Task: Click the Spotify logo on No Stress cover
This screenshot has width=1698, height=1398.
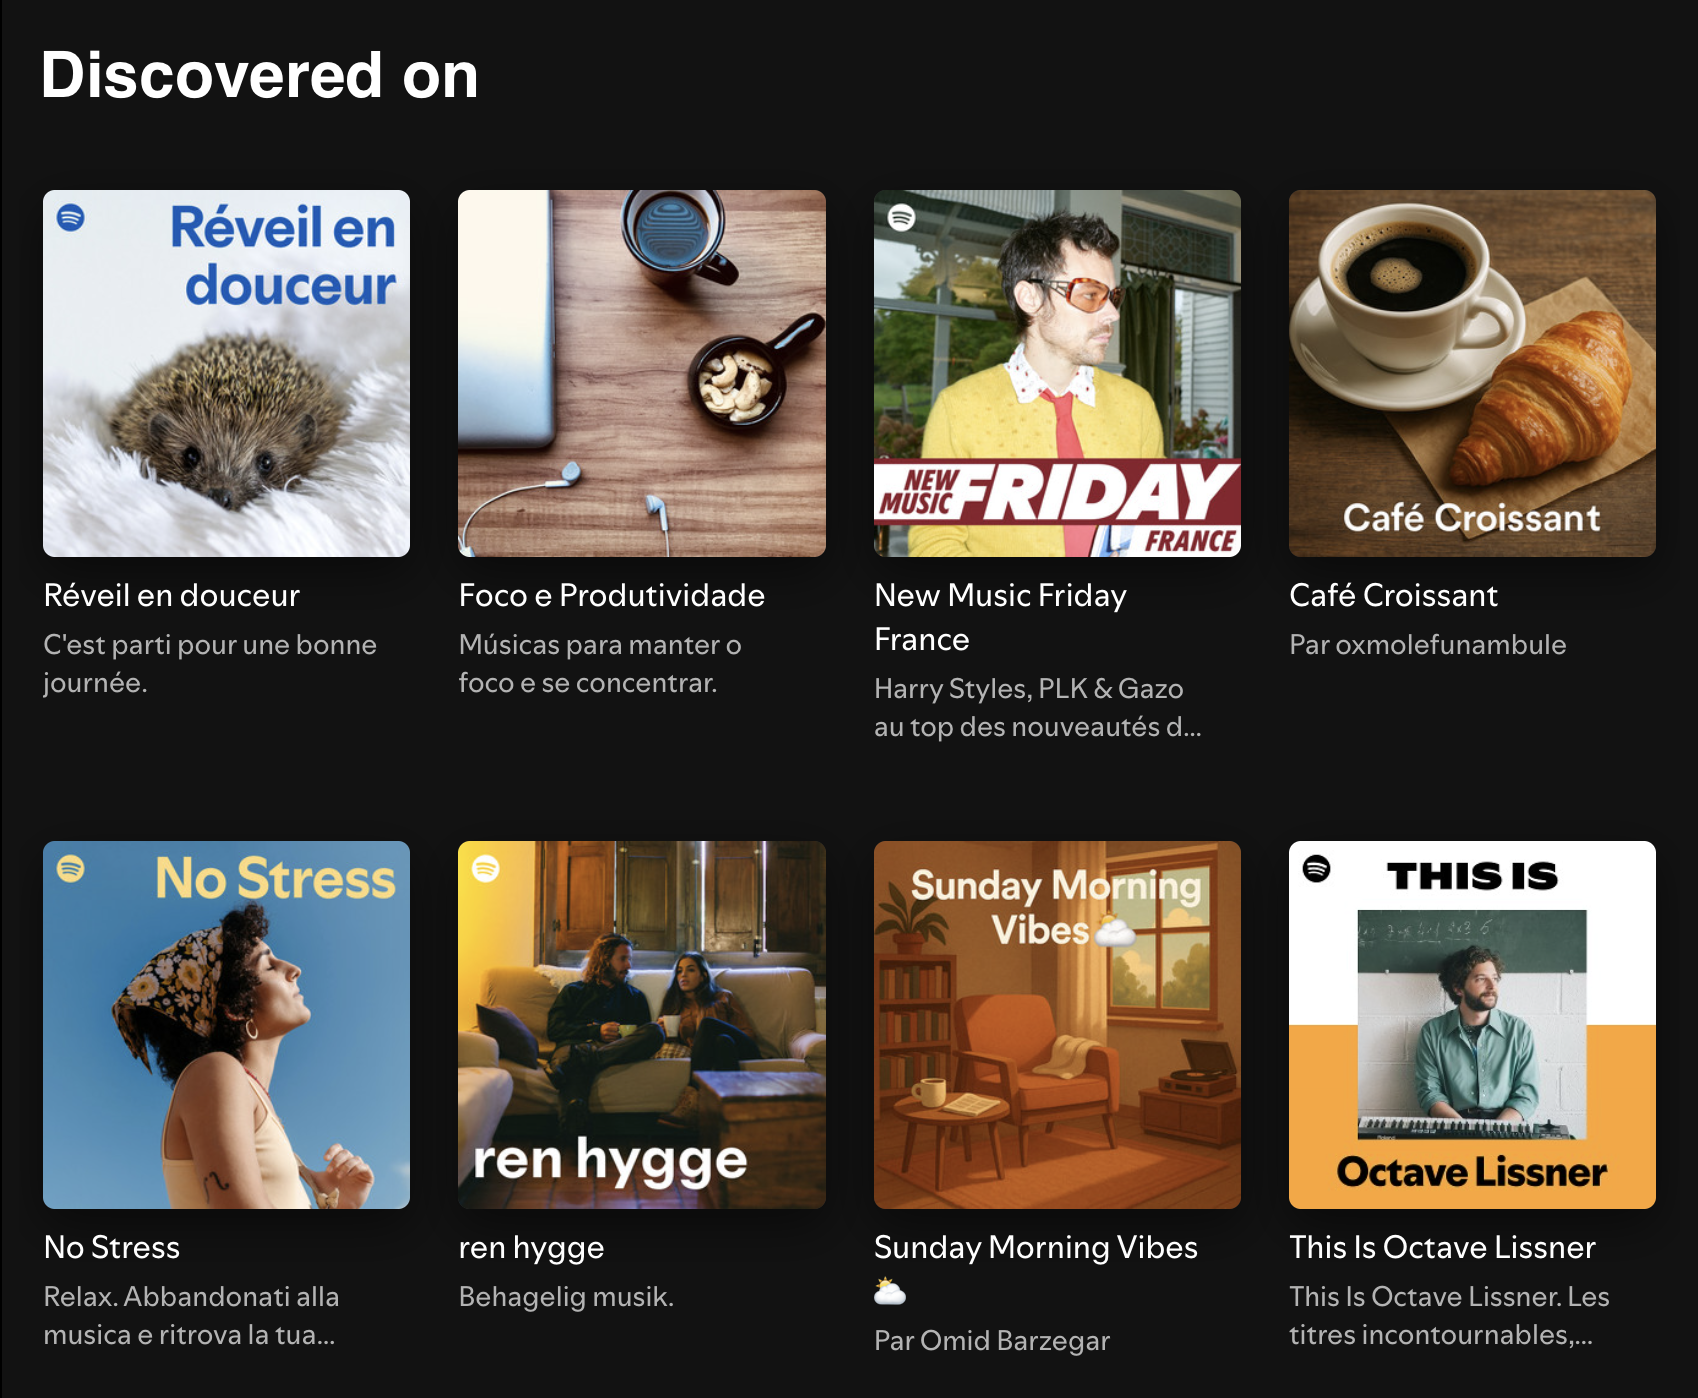Action: coord(71,868)
